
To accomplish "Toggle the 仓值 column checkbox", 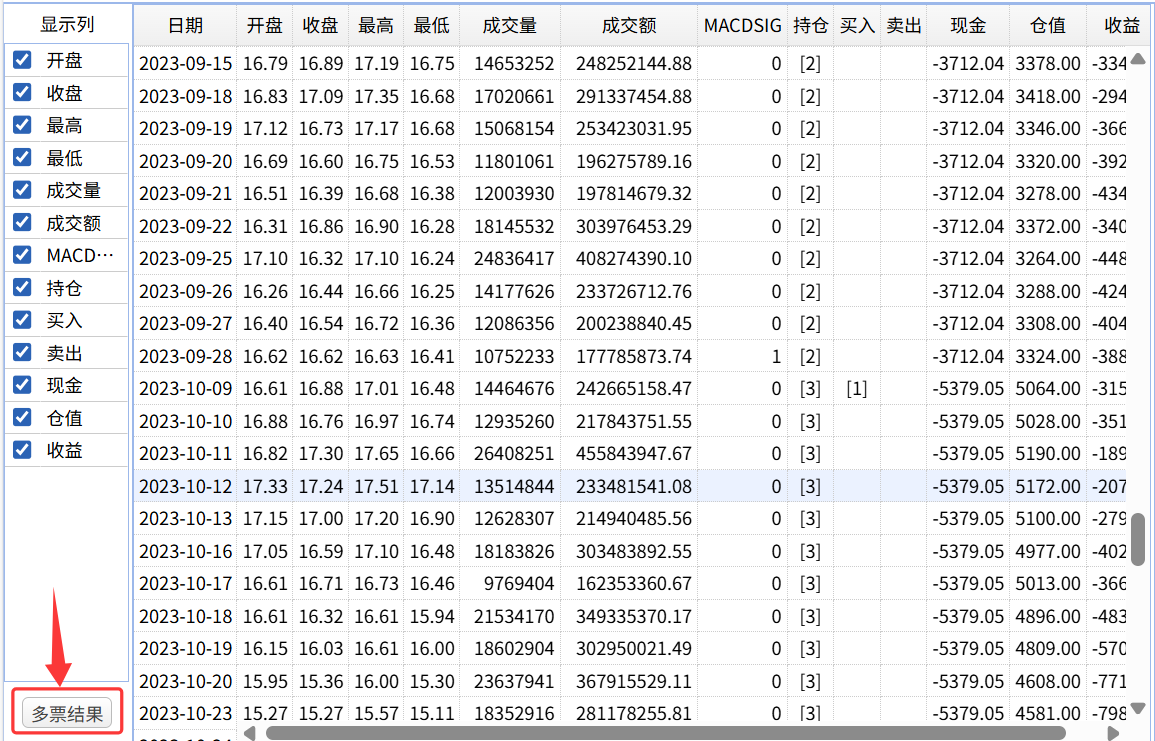I will click(22, 417).
